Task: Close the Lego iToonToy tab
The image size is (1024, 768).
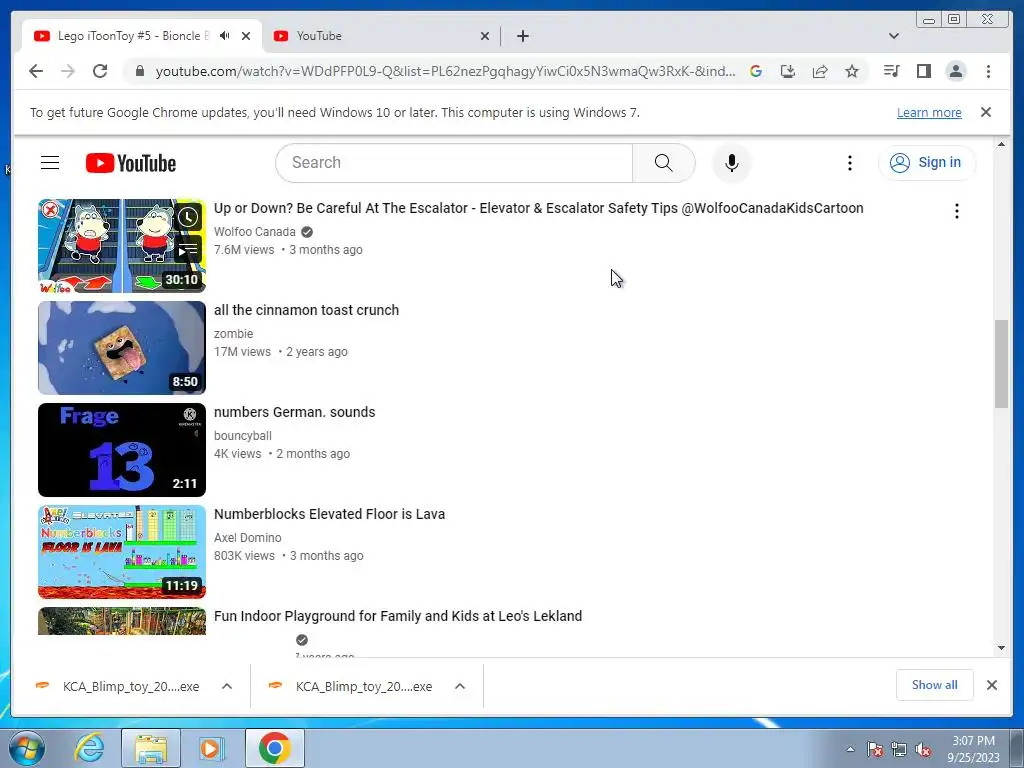Action: pyautogui.click(x=246, y=36)
